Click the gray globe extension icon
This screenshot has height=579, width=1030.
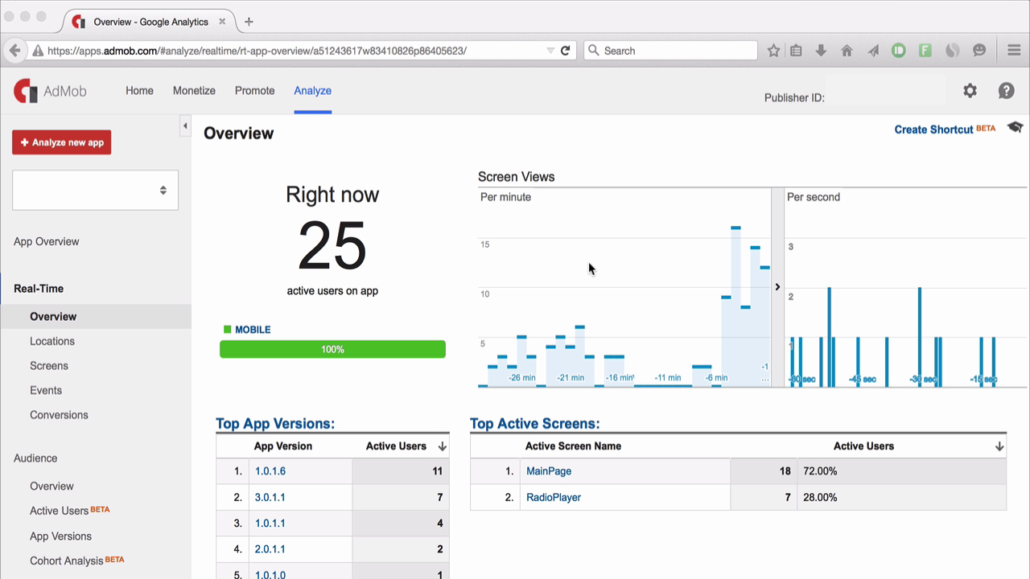coord(952,51)
